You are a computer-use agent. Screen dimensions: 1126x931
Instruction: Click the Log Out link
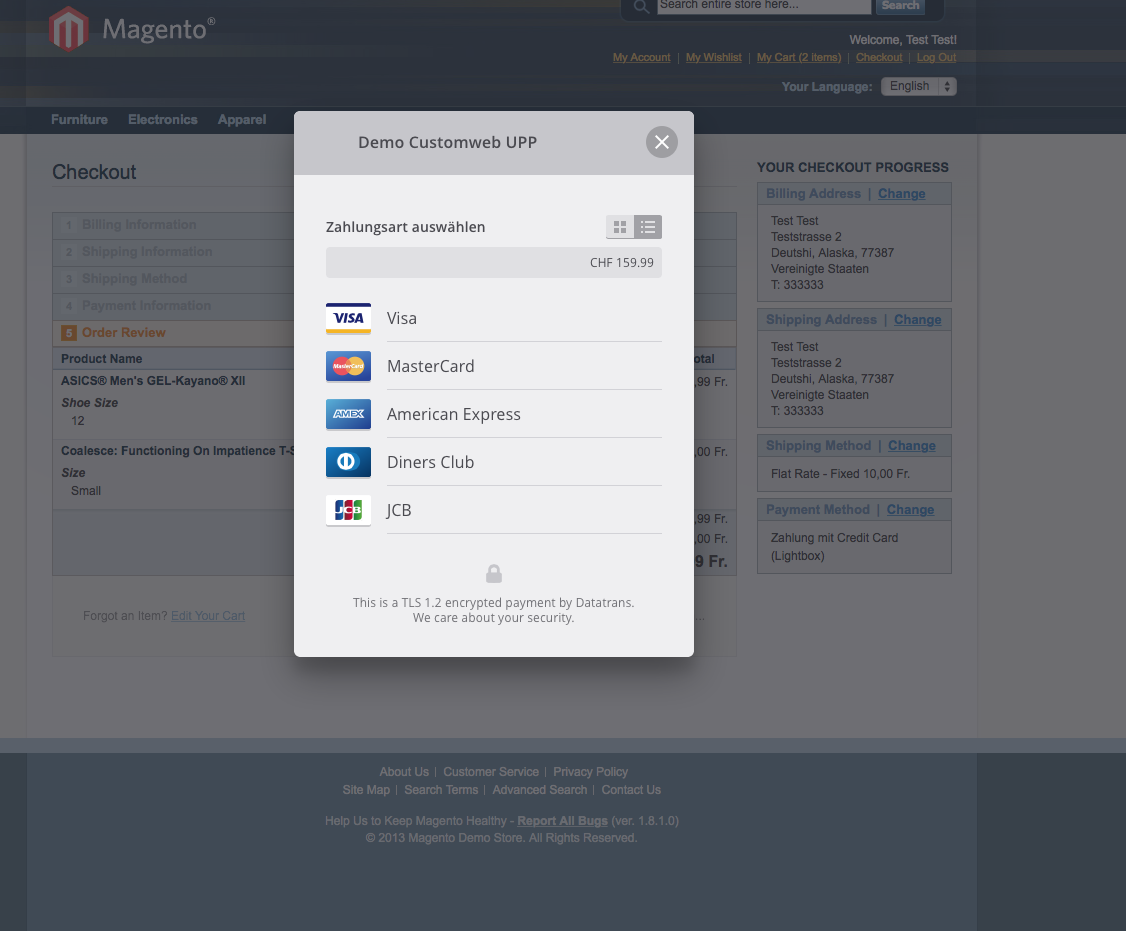pyautogui.click(x=936, y=57)
